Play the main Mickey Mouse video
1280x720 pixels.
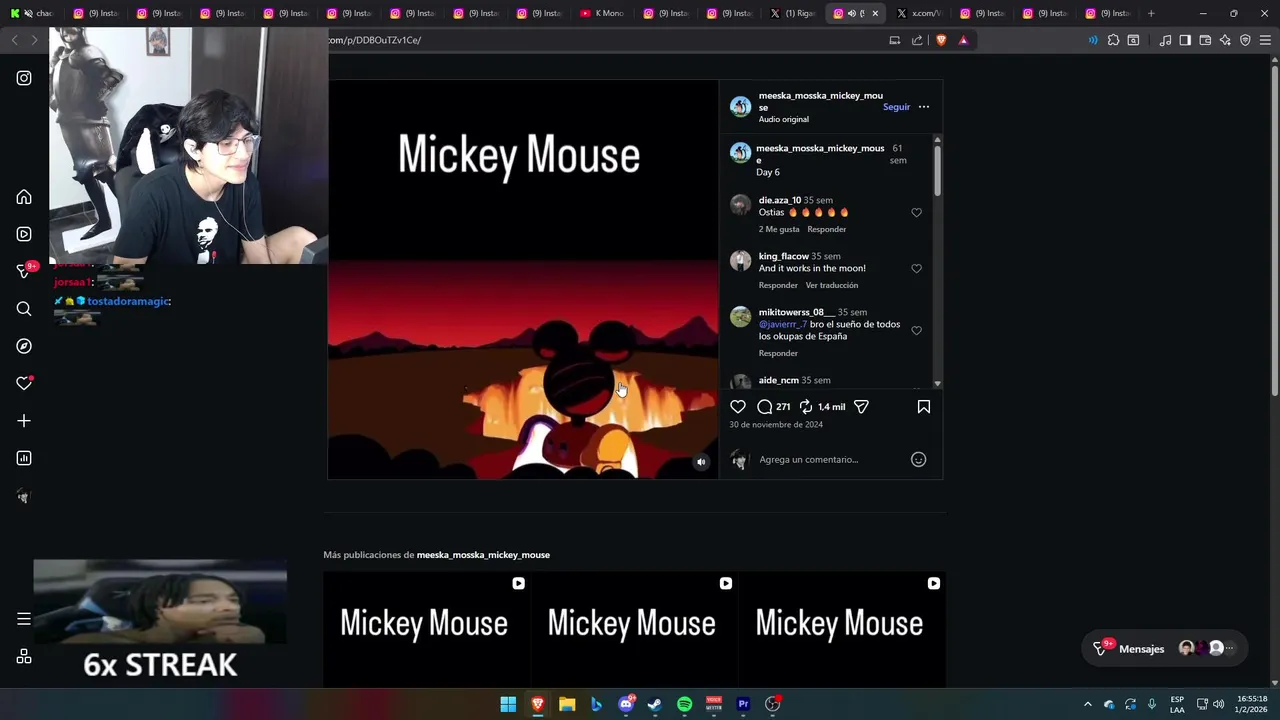coord(523,279)
